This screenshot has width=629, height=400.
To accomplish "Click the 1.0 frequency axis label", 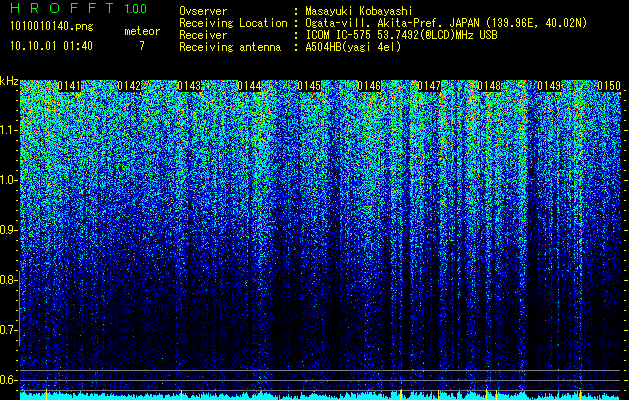I will pos(8,180).
